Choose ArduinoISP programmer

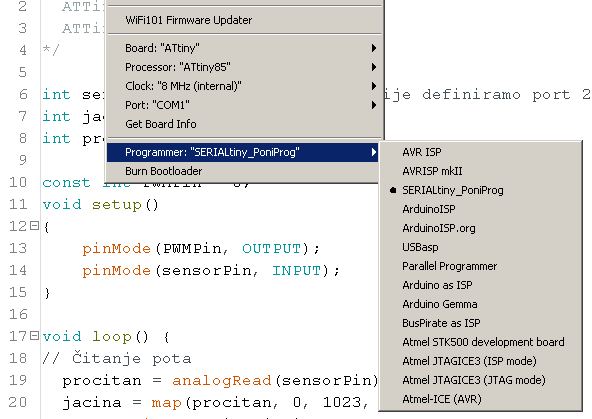pos(481,209)
